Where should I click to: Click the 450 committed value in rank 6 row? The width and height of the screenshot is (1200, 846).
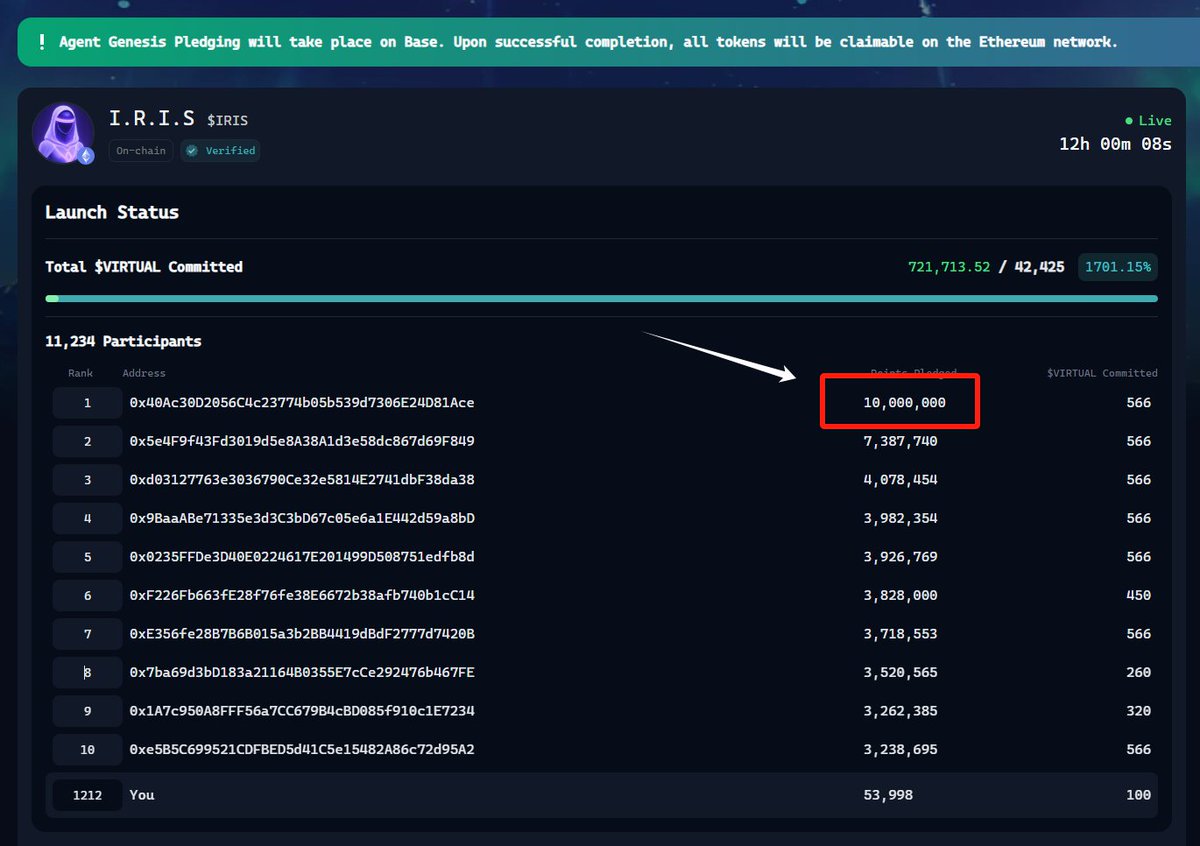1138,595
